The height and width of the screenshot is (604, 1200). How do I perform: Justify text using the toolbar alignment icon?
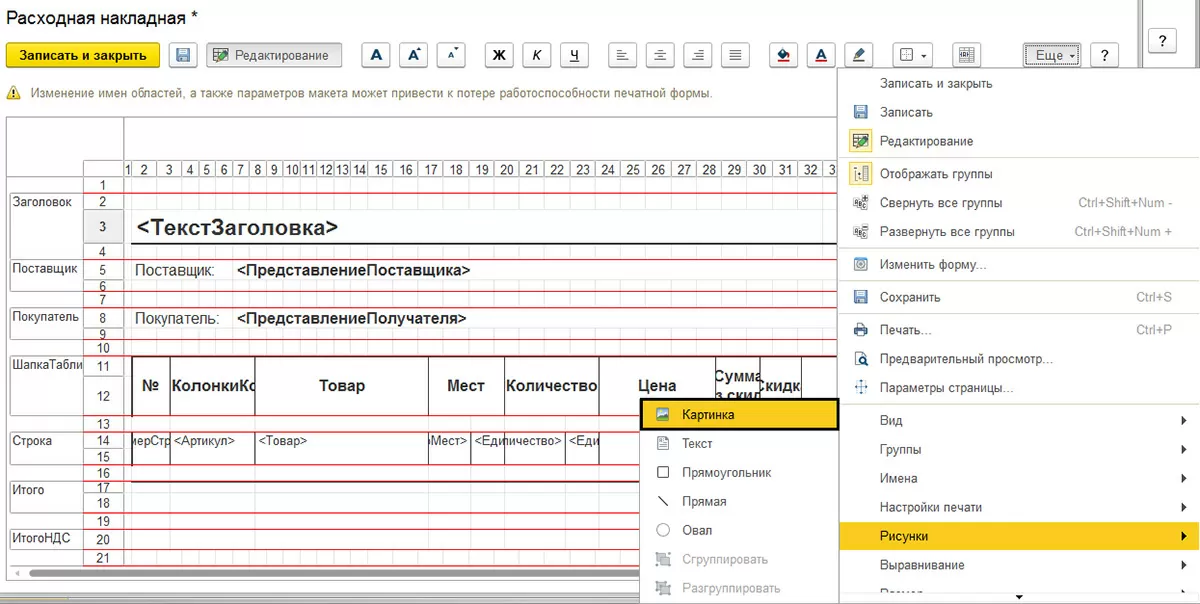[x=735, y=55]
